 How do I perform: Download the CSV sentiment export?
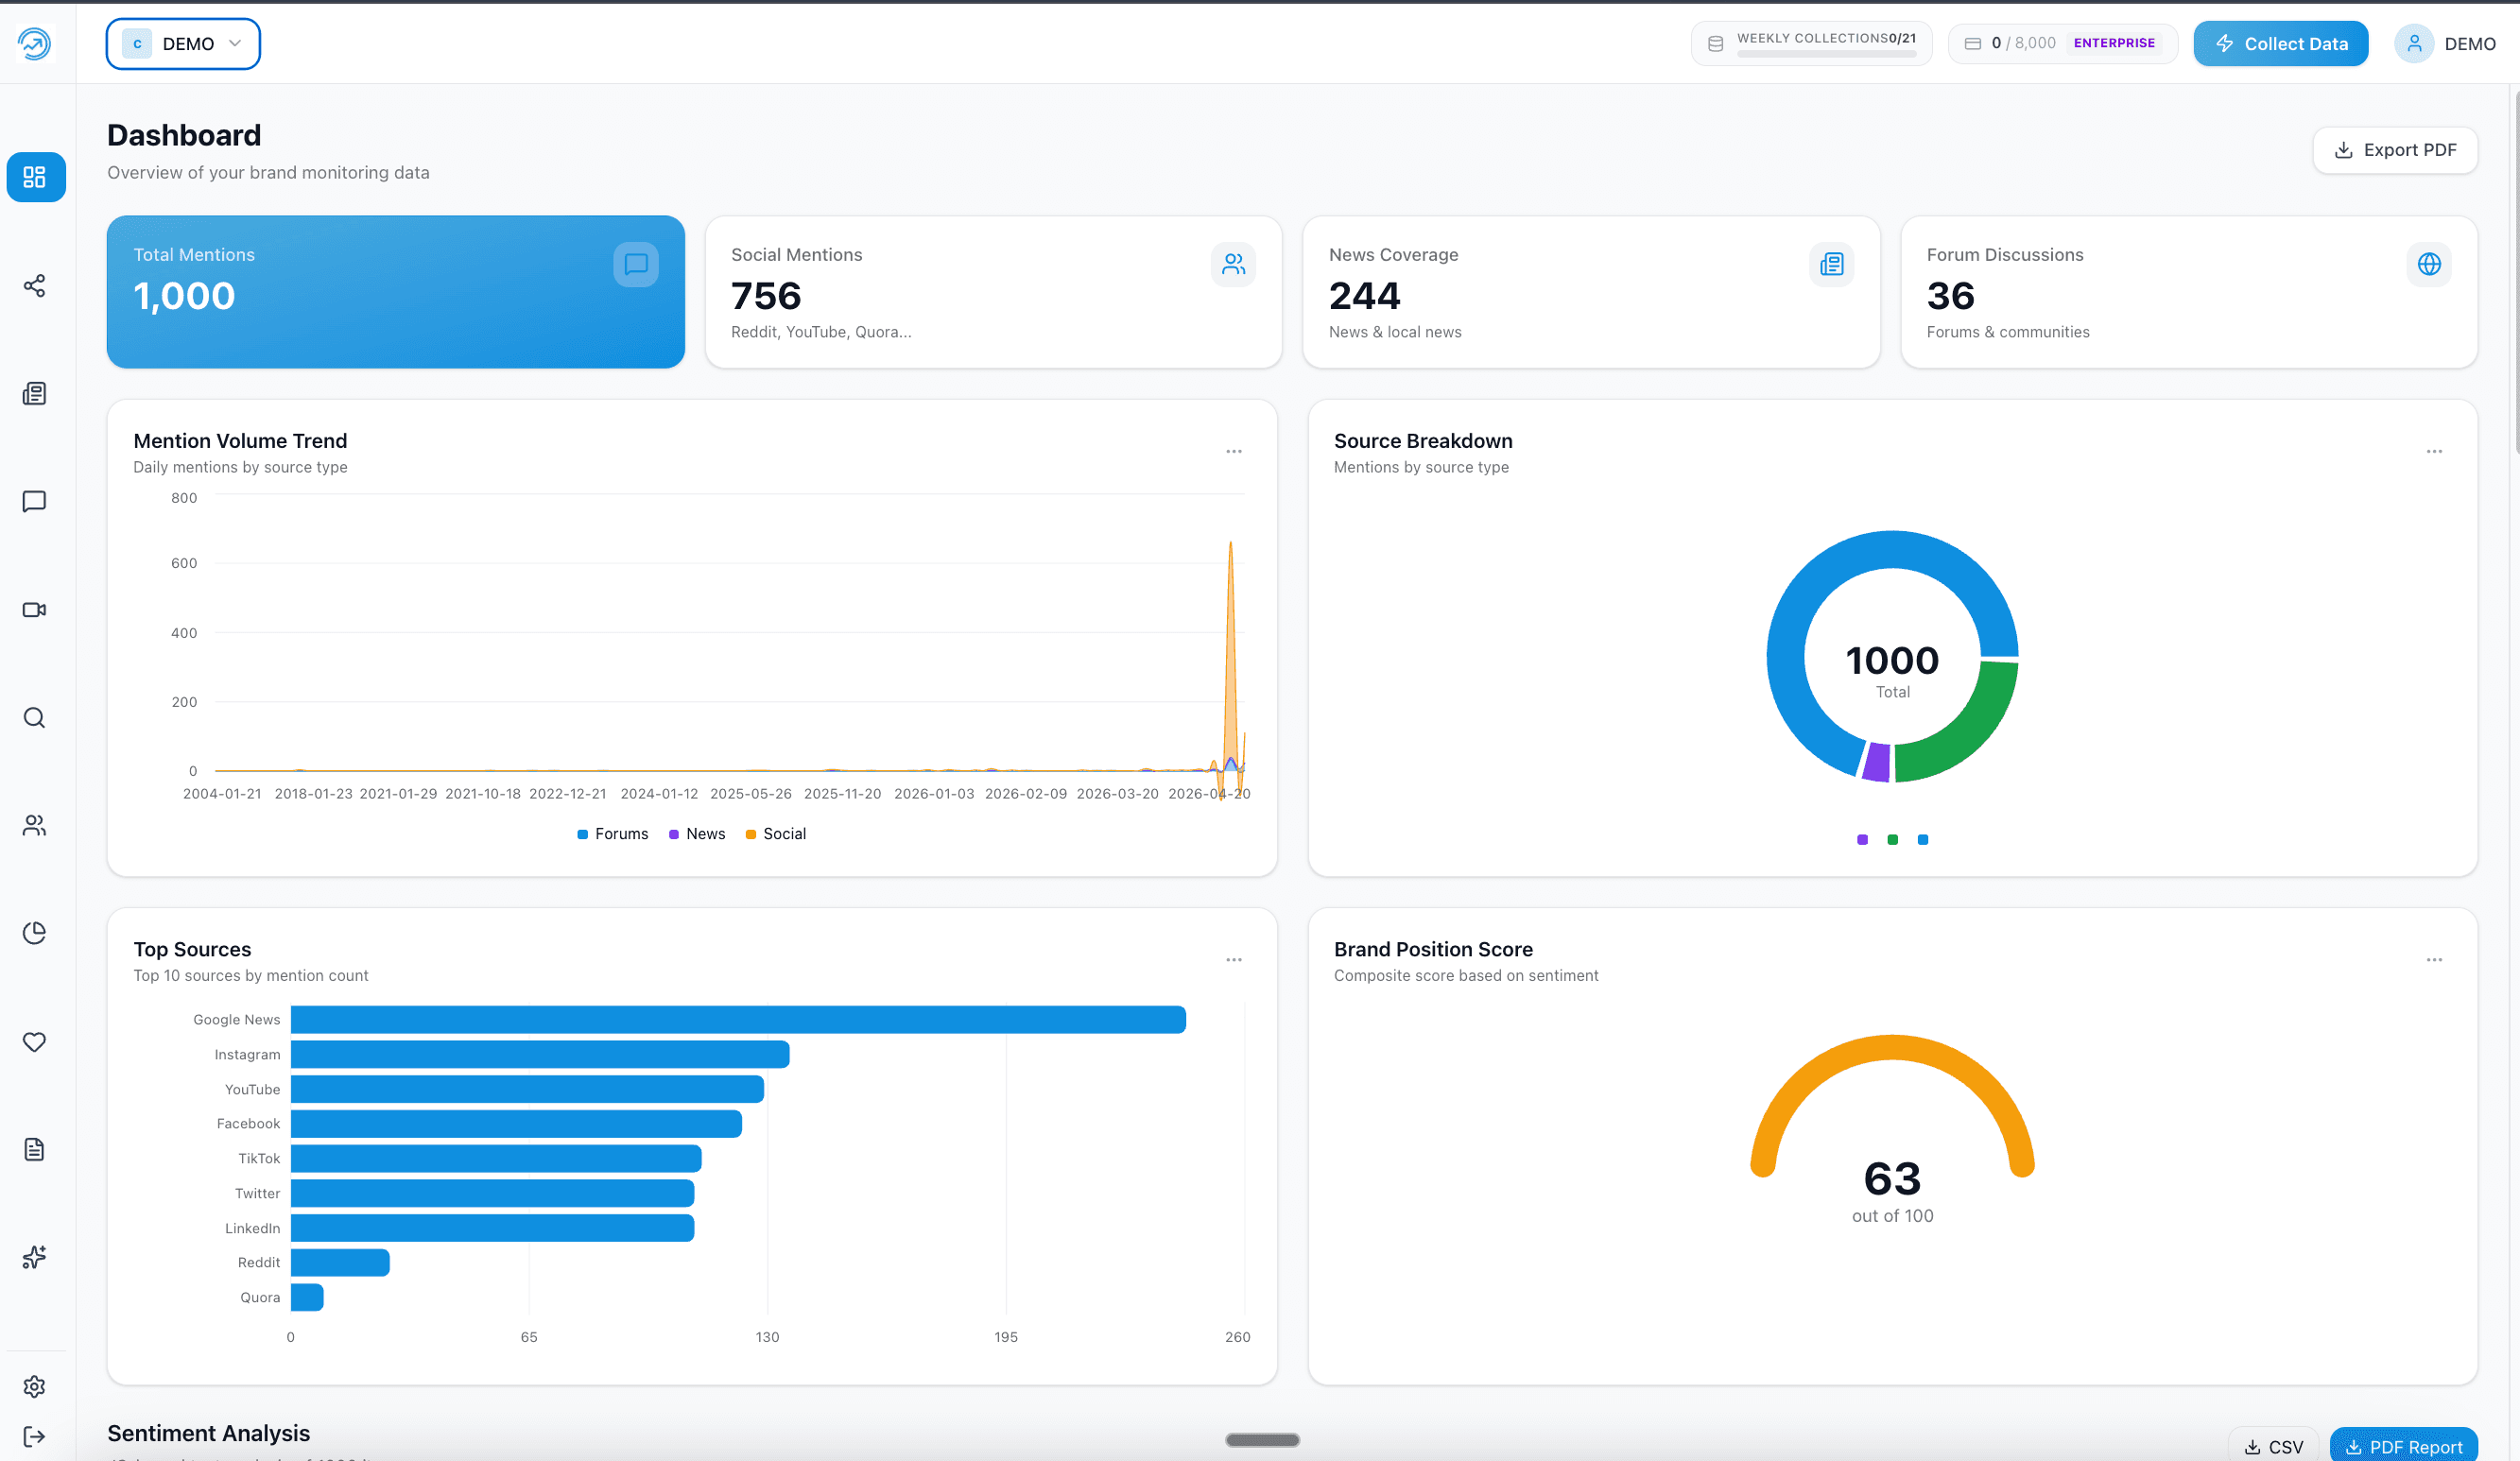(x=2273, y=1446)
